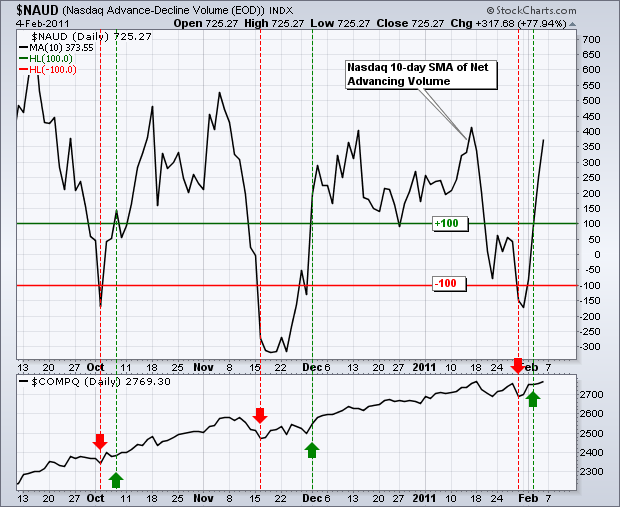The height and width of the screenshot is (507, 620).
Task: Click the 250 value on the $NAUD y-axis
Action: tap(591, 178)
